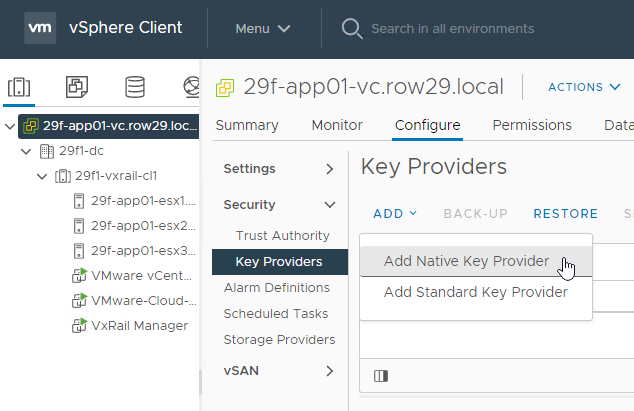
Task: Open Storage Providers
Action: 279,339
